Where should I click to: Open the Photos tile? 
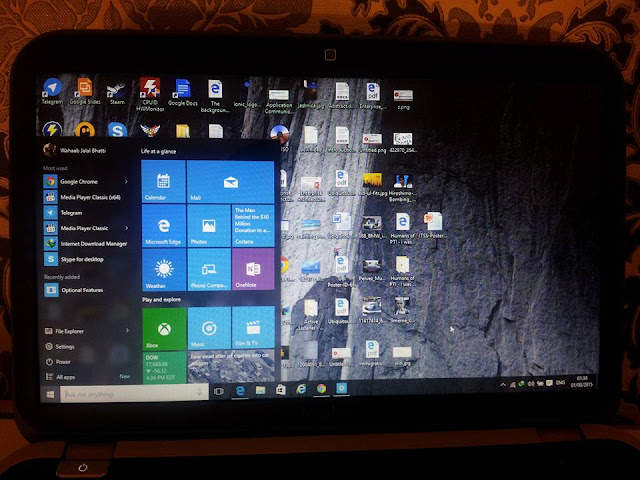coord(209,226)
